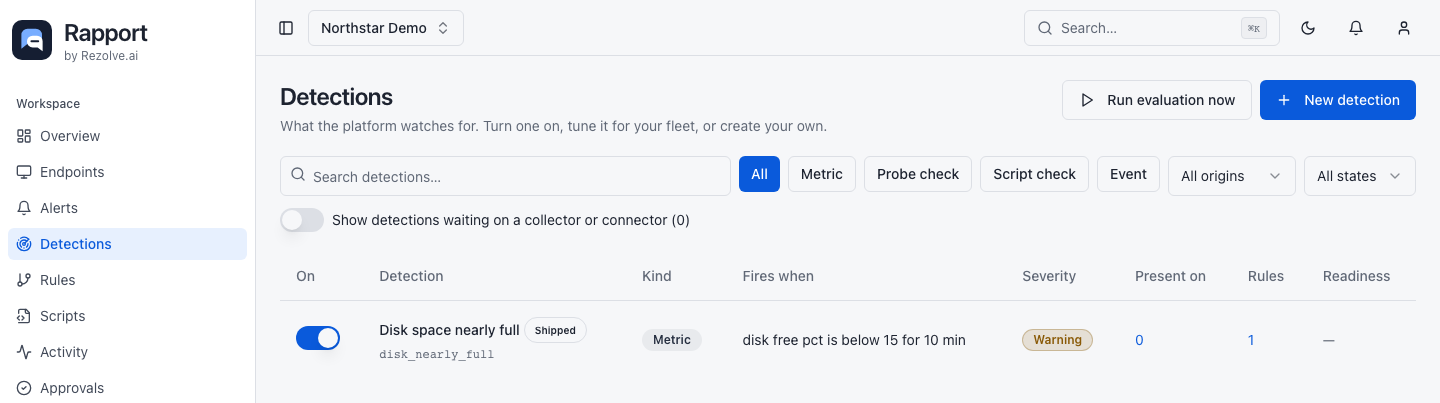Open the Northstar Demo workspace switcher
1440x403 pixels.
[386, 28]
